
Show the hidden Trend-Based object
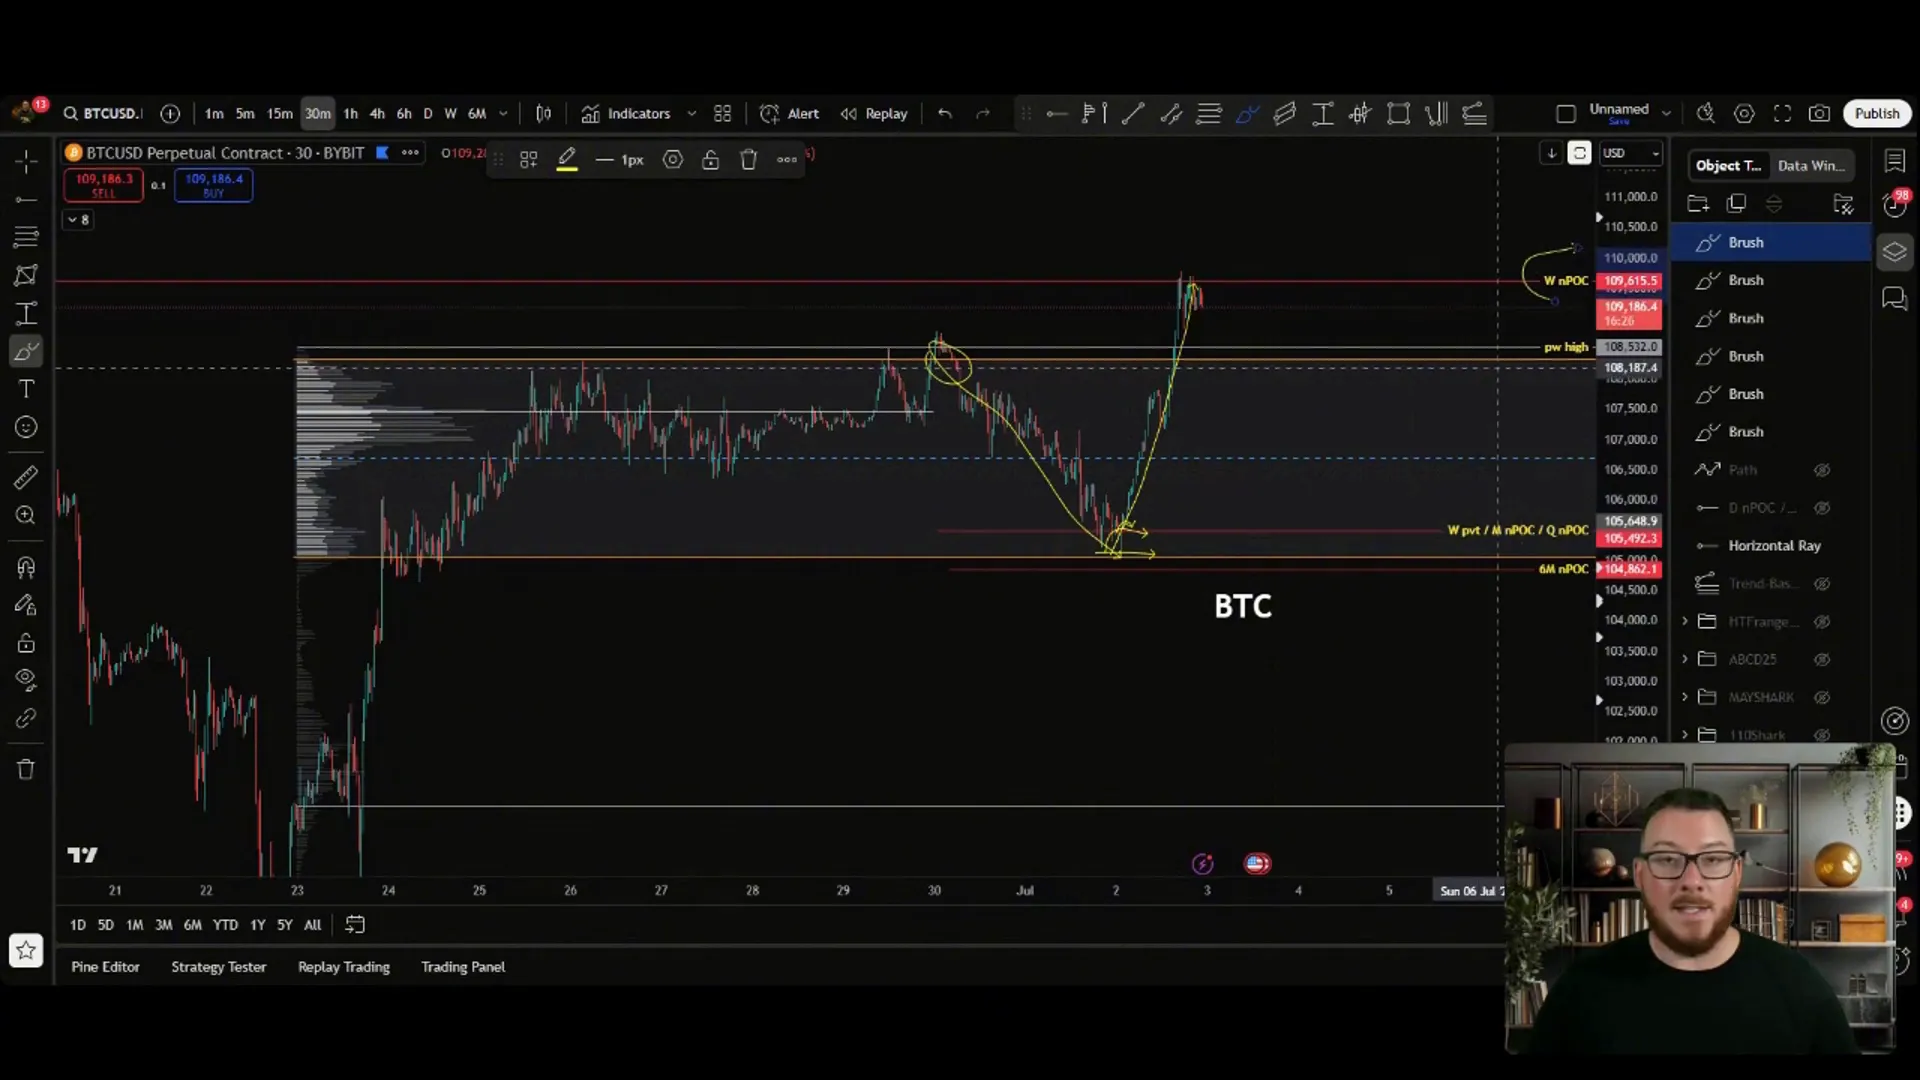pos(1822,584)
